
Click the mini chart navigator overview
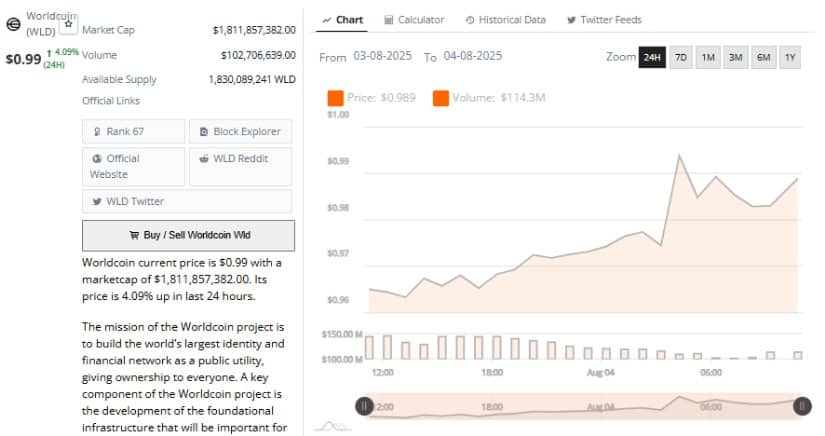(x=583, y=406)
